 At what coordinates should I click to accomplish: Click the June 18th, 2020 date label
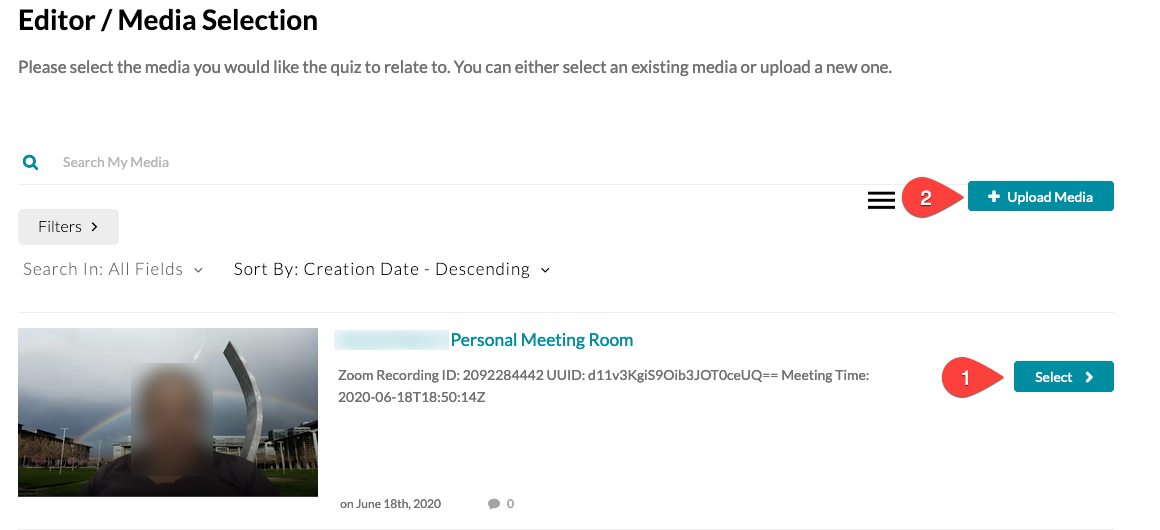pos(391,504)
